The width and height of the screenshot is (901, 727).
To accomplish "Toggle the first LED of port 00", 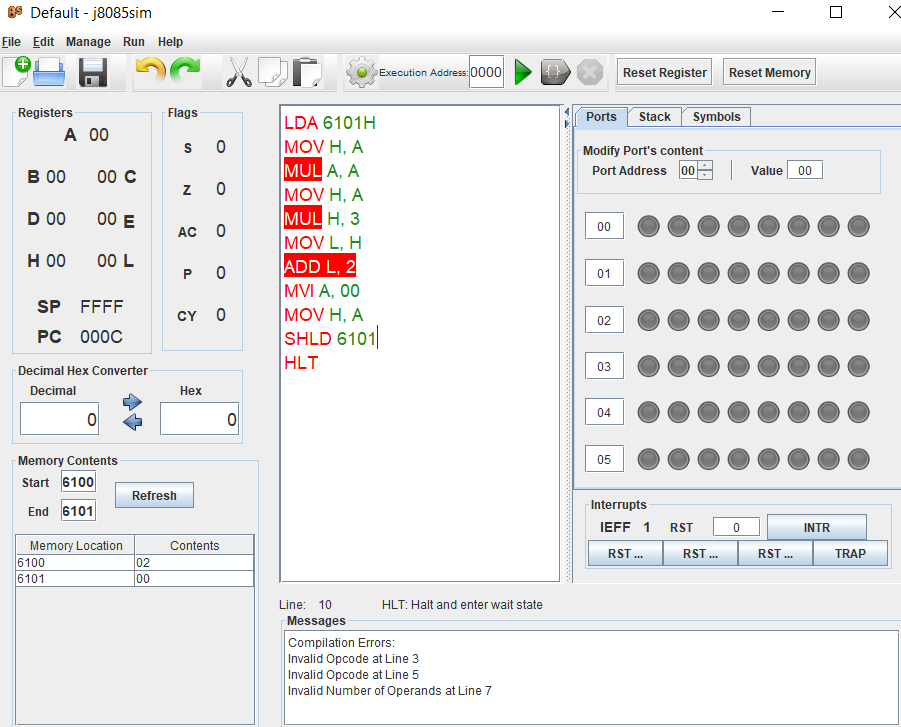I will pyautogui.click(x=648, y=226).
